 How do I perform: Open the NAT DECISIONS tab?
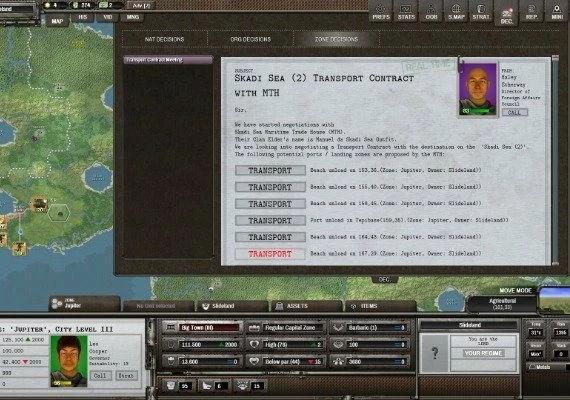pos(164,39)
